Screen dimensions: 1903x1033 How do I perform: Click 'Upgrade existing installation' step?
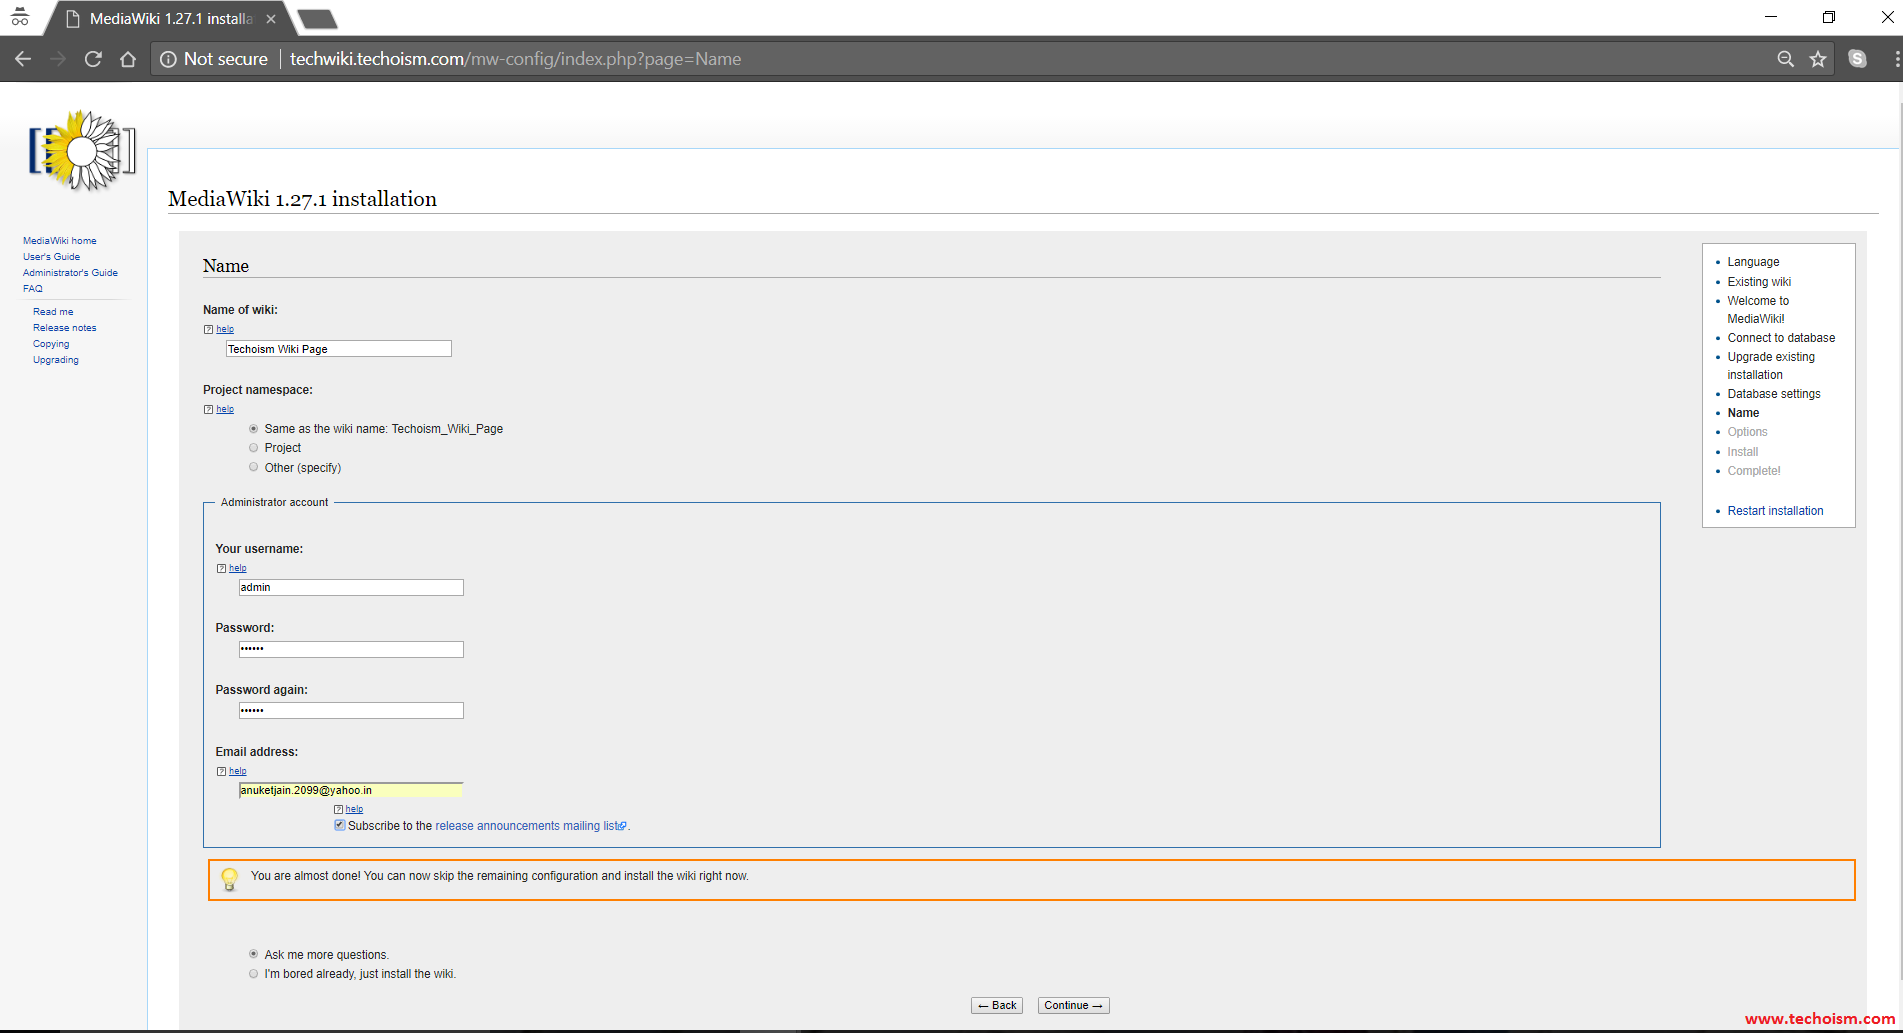click(x=1771, y=366)
